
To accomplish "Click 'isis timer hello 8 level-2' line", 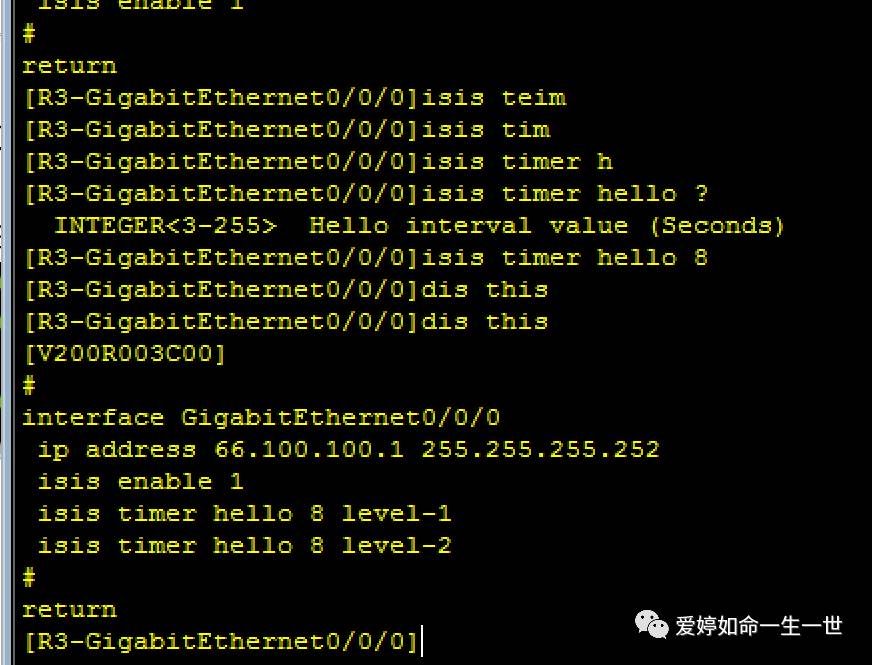I will click(x=244, y=546).
